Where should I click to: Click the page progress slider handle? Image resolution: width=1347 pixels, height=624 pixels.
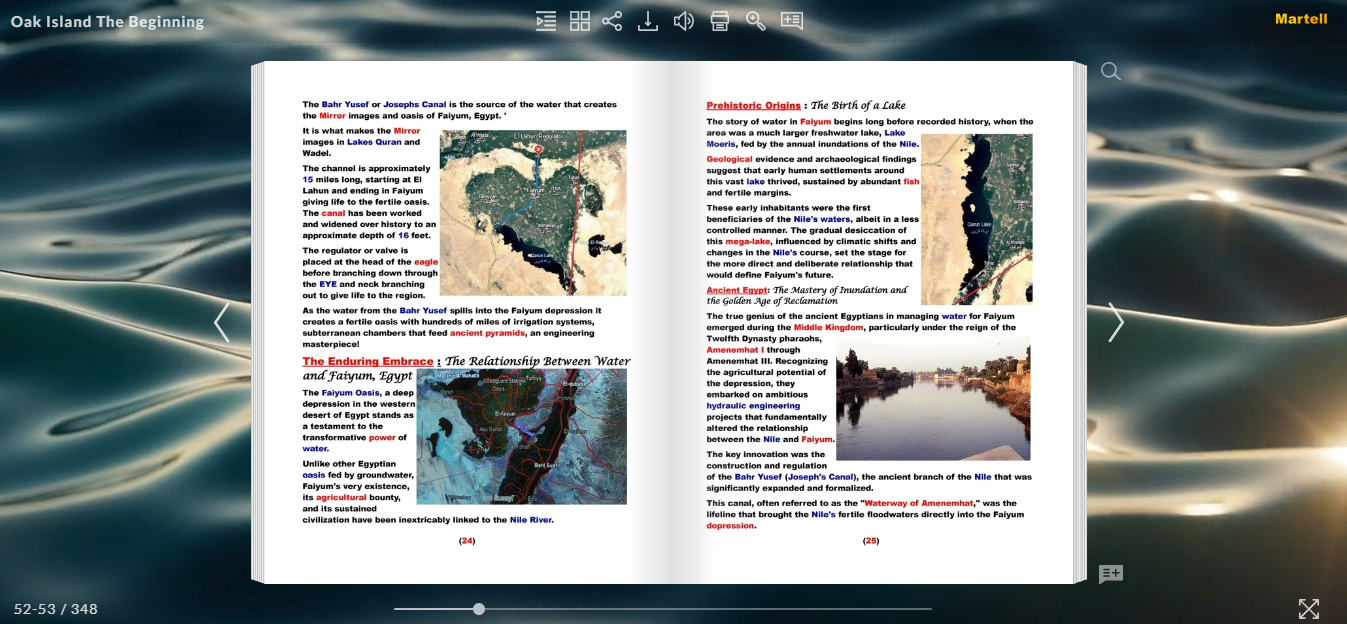pos(479,608)
